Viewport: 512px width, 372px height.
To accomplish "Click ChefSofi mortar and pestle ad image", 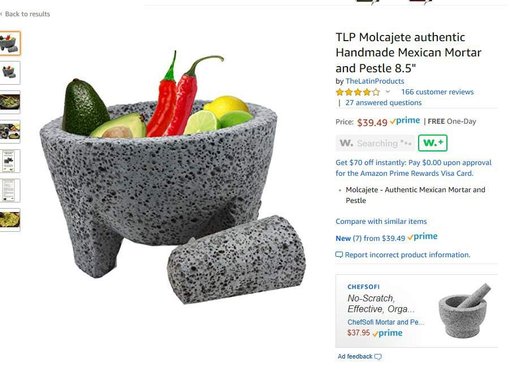I will [465, 311].
